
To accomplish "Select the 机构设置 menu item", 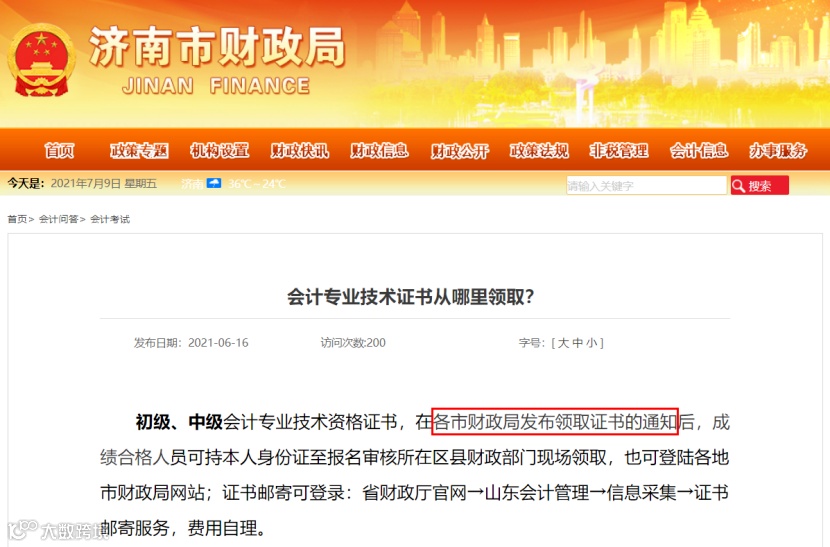I will [219, 151].
